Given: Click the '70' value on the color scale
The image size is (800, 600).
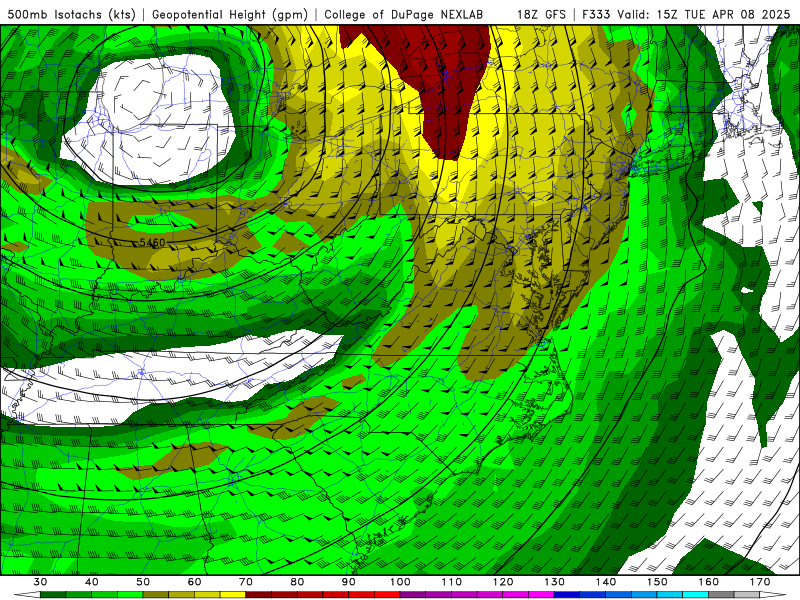Looking at the screenshot, I should 246,582.
